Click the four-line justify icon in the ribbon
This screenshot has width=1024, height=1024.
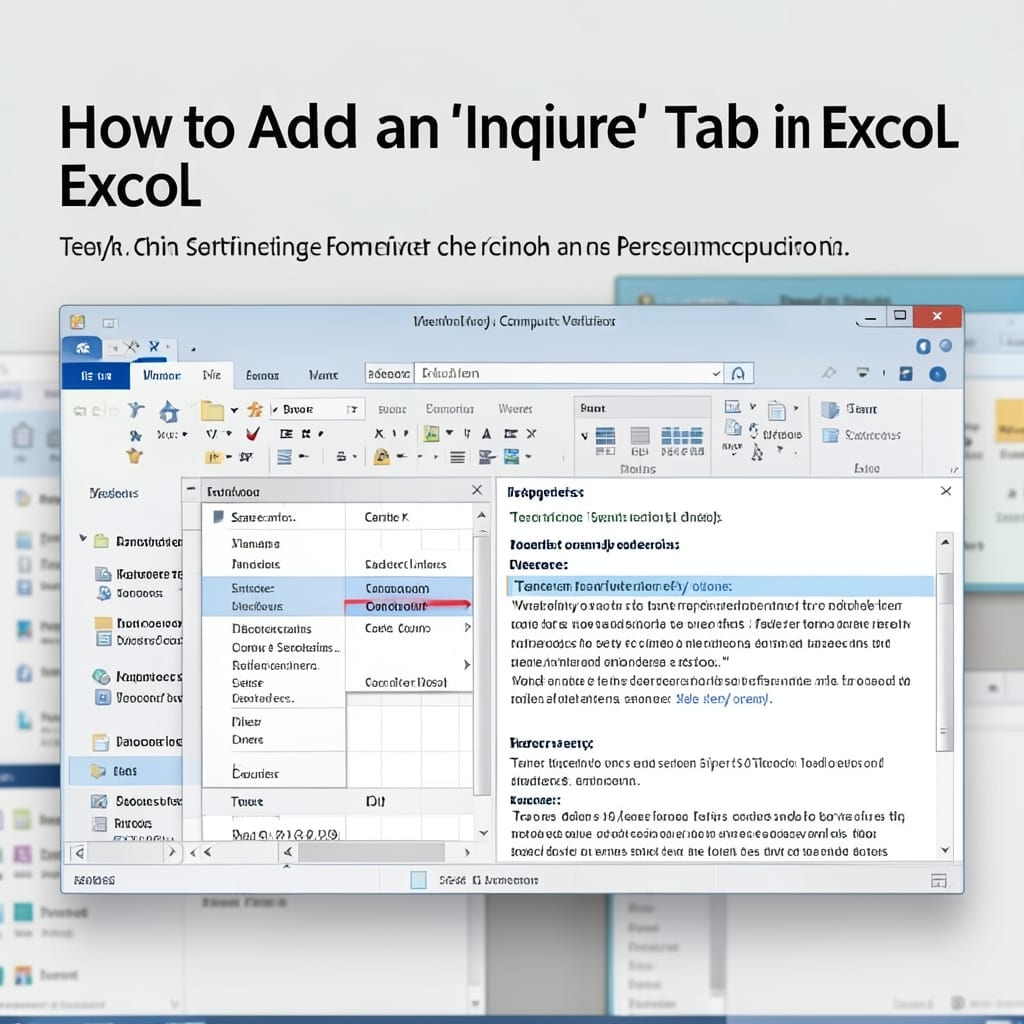coord(457,457)
